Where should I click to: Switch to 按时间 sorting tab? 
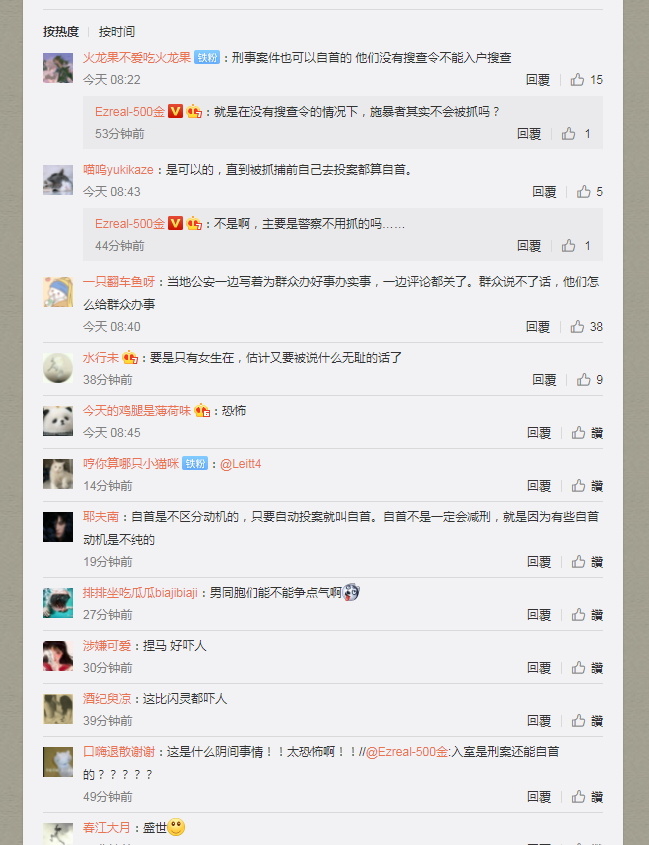pyautogui.click(x=116, y=32)
